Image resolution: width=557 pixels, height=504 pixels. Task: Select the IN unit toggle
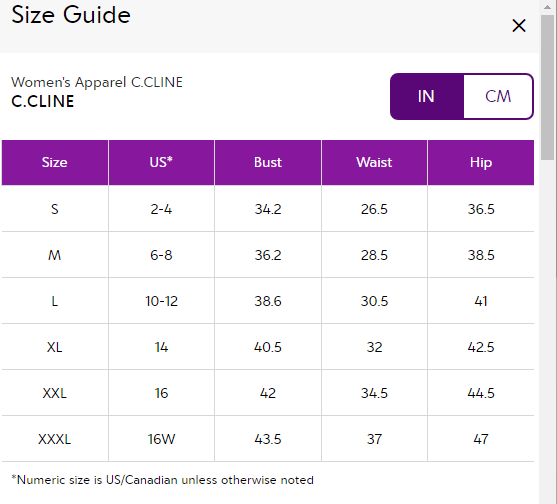click(x=427, y=96)
